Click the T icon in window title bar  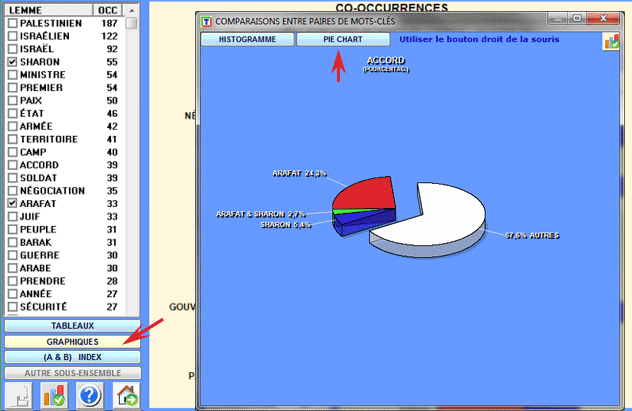[x=206, y=19]
